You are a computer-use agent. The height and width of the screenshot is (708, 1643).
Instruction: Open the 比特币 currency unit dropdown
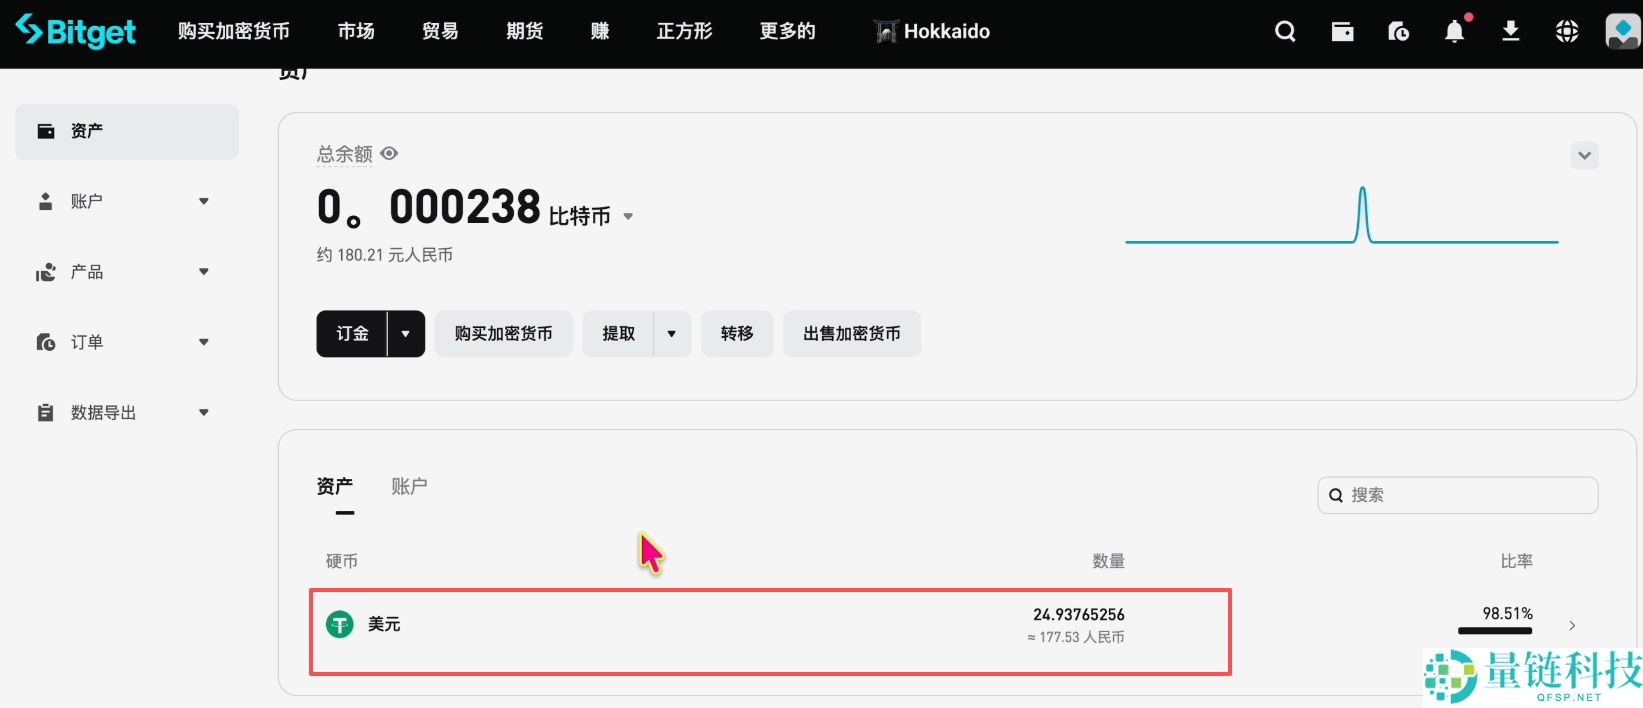(x=628, y=216)
